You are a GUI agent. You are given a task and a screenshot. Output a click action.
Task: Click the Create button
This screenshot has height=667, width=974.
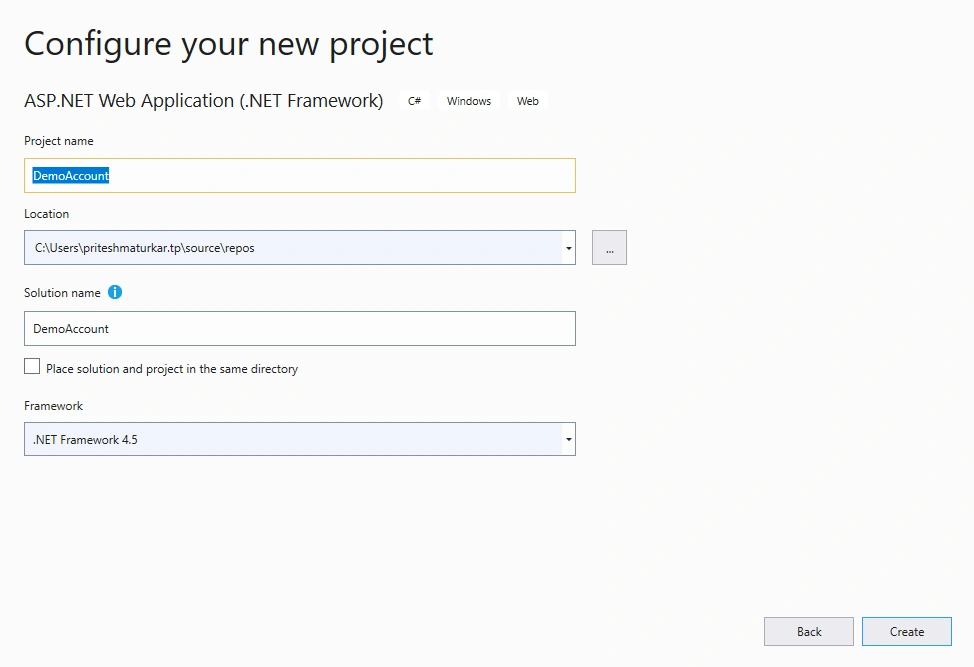coord(906,632)
